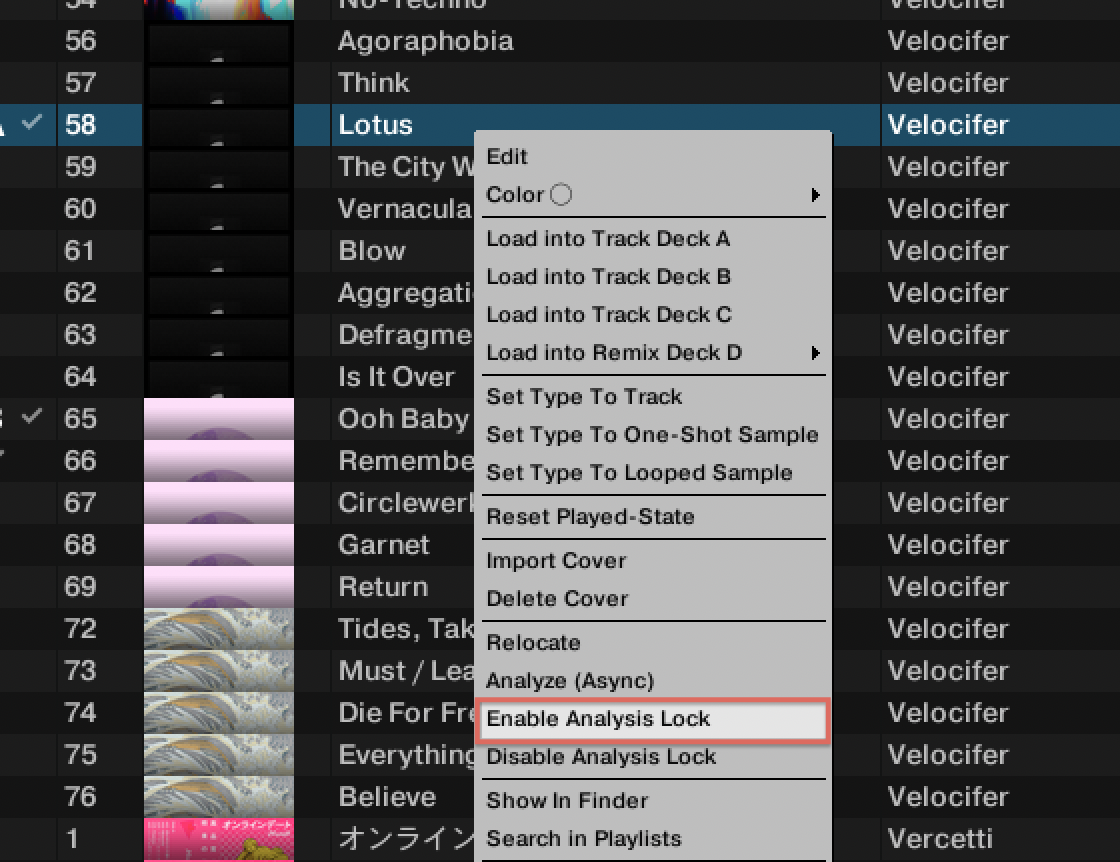The image size is (1120, 862).
Task: Click Enable Analysis Lock
Action: [653, 720]
